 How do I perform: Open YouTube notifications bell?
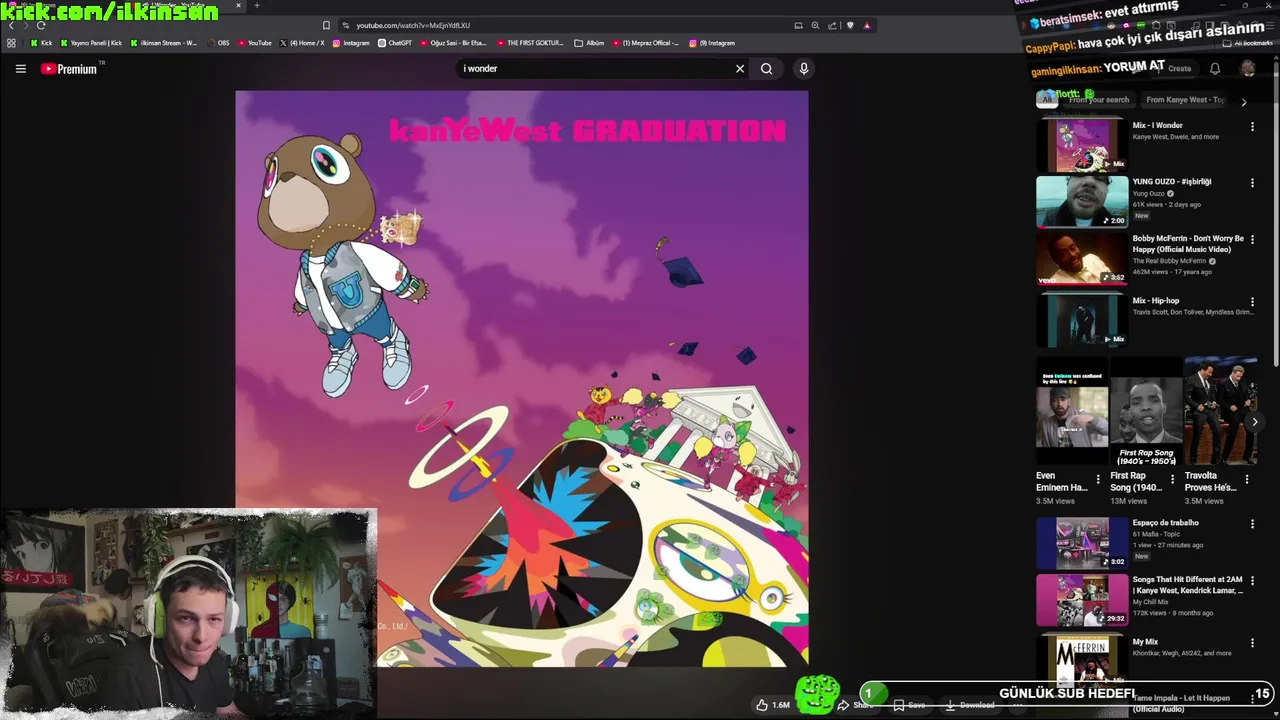1215,69
